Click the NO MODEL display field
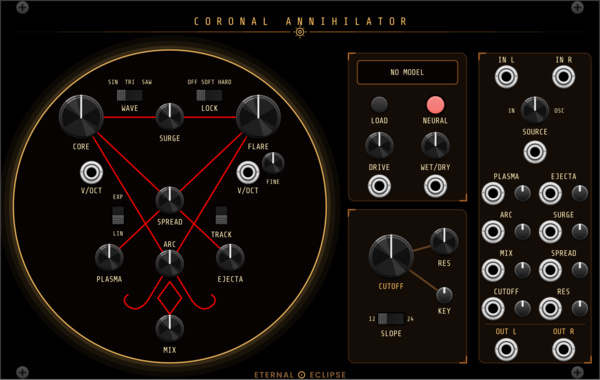This screenshot has width=600, height=380. [x=407, y=72]
